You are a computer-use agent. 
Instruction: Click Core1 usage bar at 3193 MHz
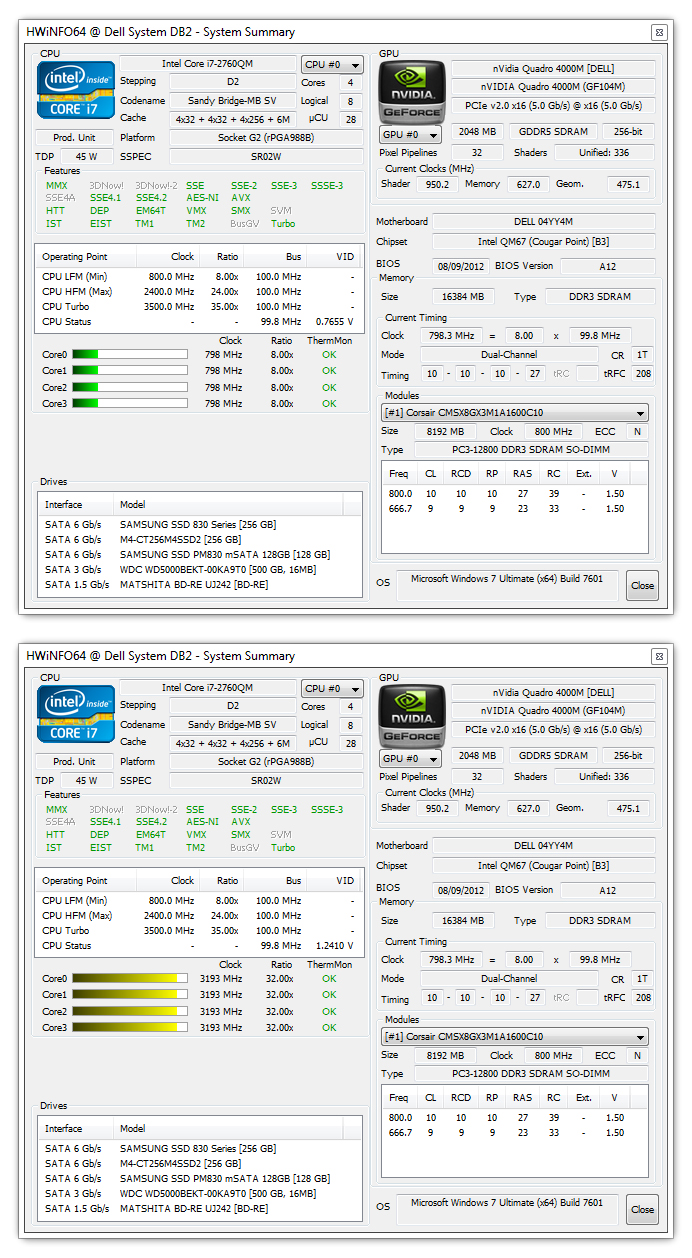point(129,994)
